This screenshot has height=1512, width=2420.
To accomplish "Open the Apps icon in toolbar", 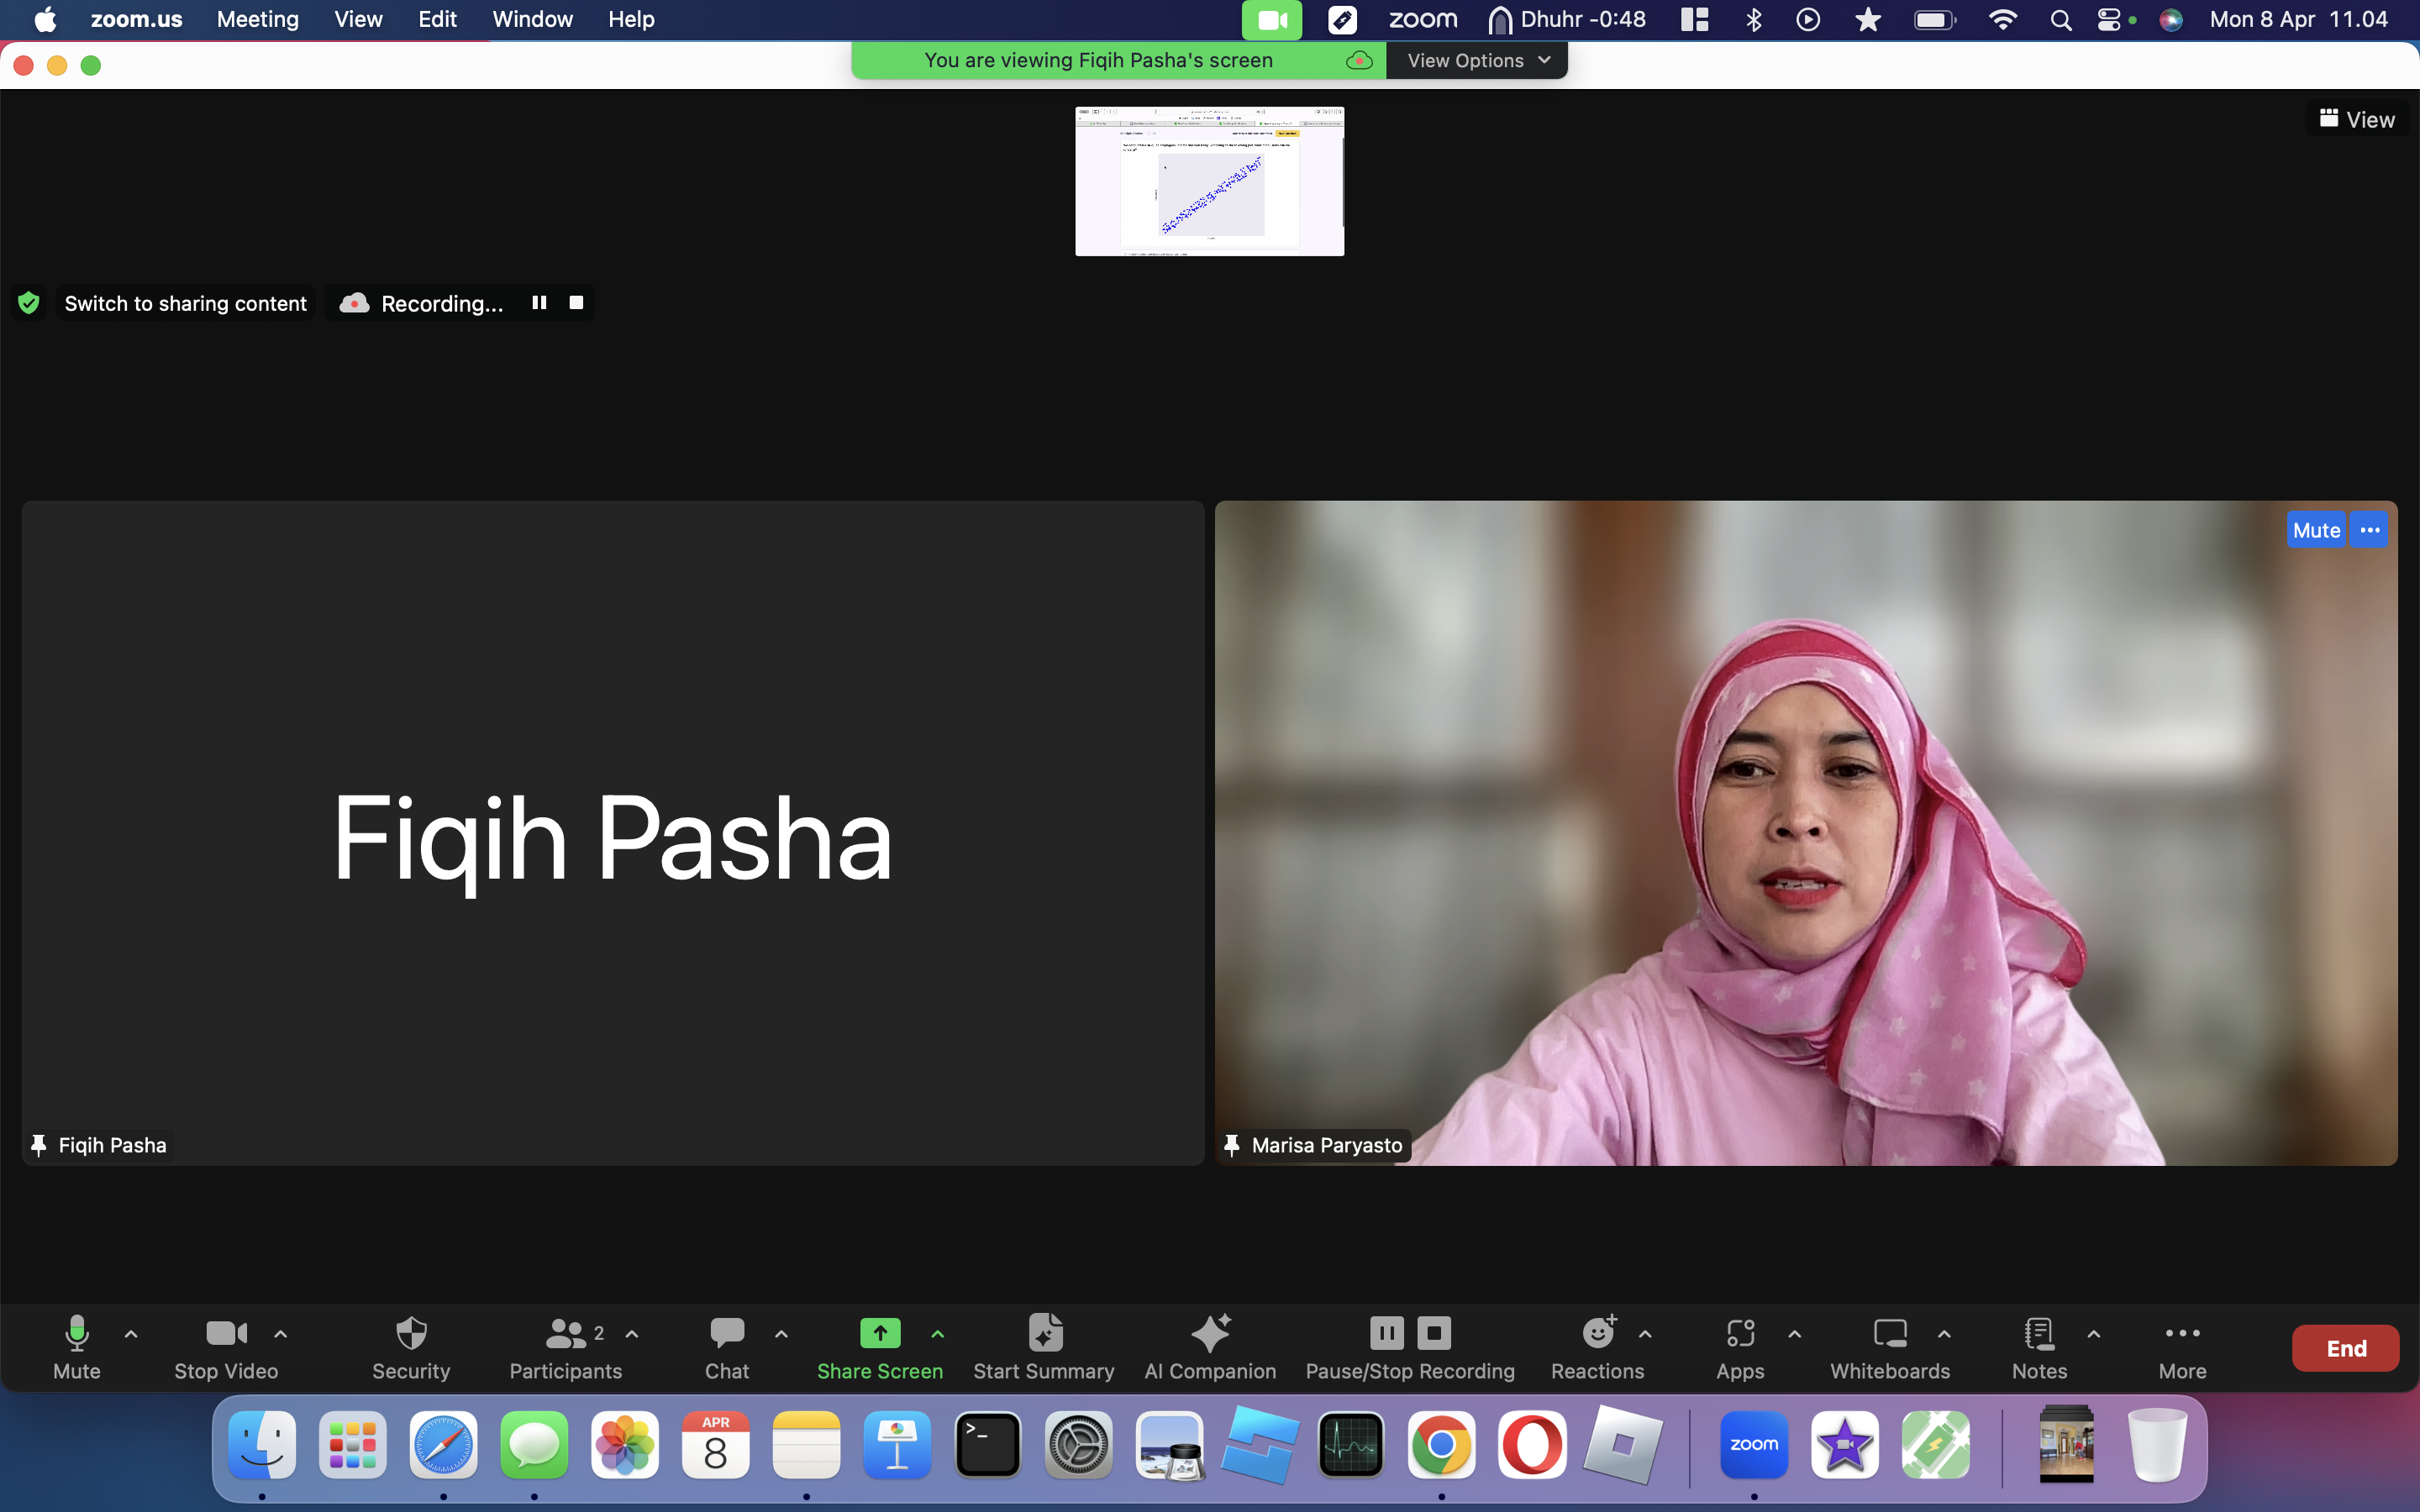I will point(1740,1333).
